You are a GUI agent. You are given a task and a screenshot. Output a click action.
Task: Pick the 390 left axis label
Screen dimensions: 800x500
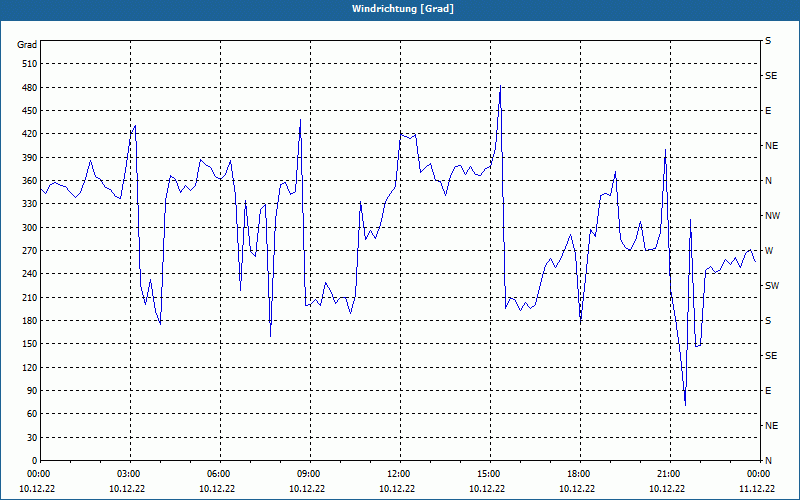pos(29,158)
